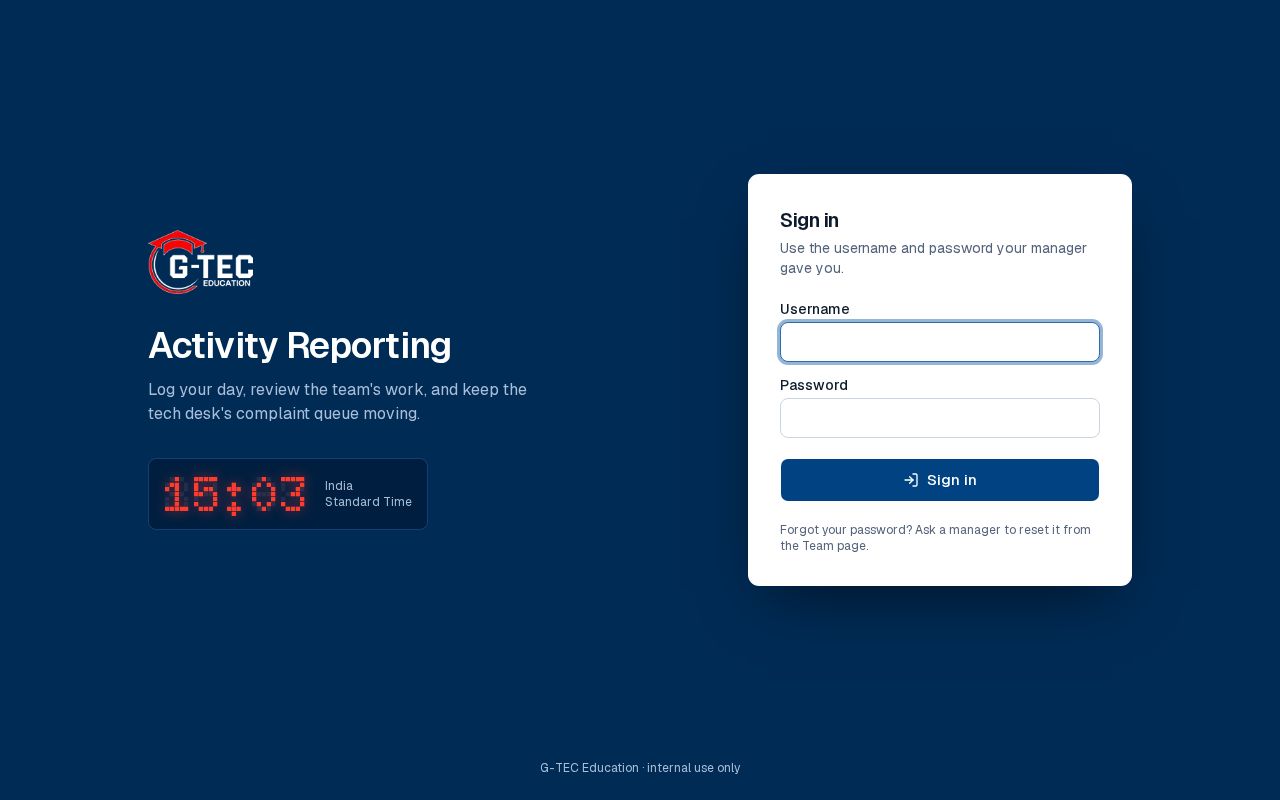Click the Activity Reporting title

pyautogui.click(x=300, y=345)
